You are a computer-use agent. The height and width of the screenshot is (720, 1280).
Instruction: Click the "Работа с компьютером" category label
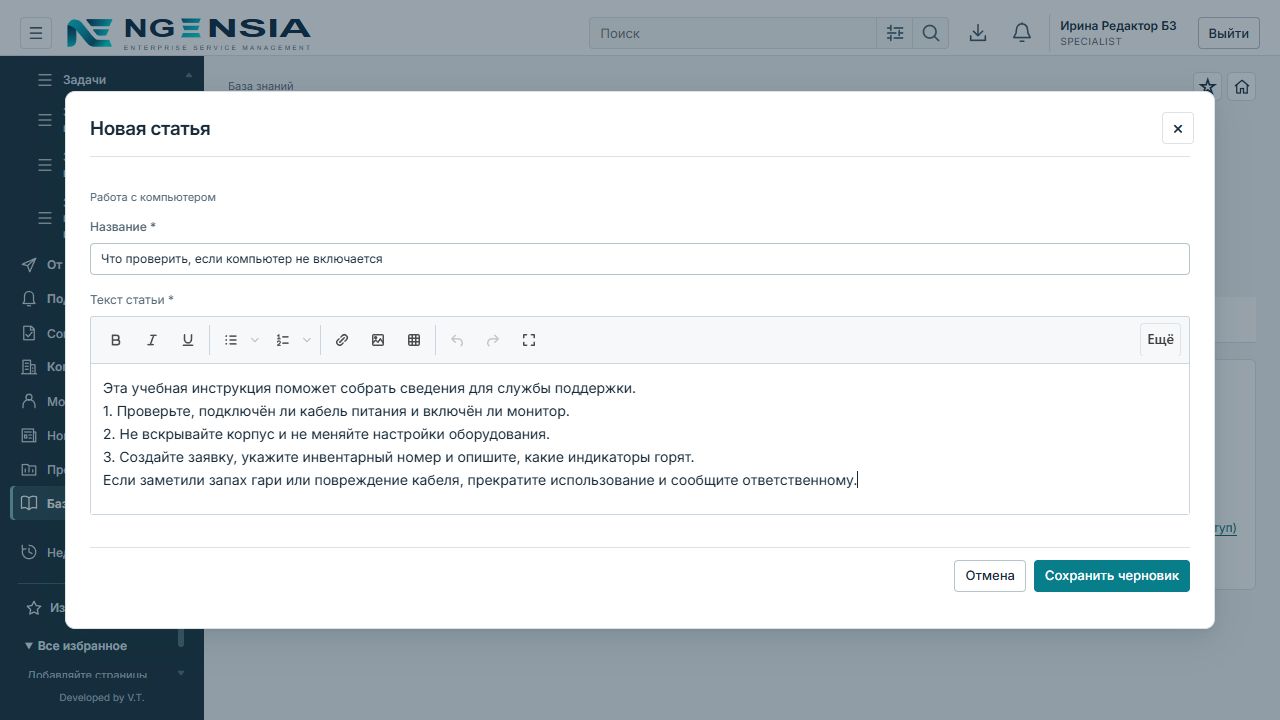pyautogui.click(x=153, y=197)
